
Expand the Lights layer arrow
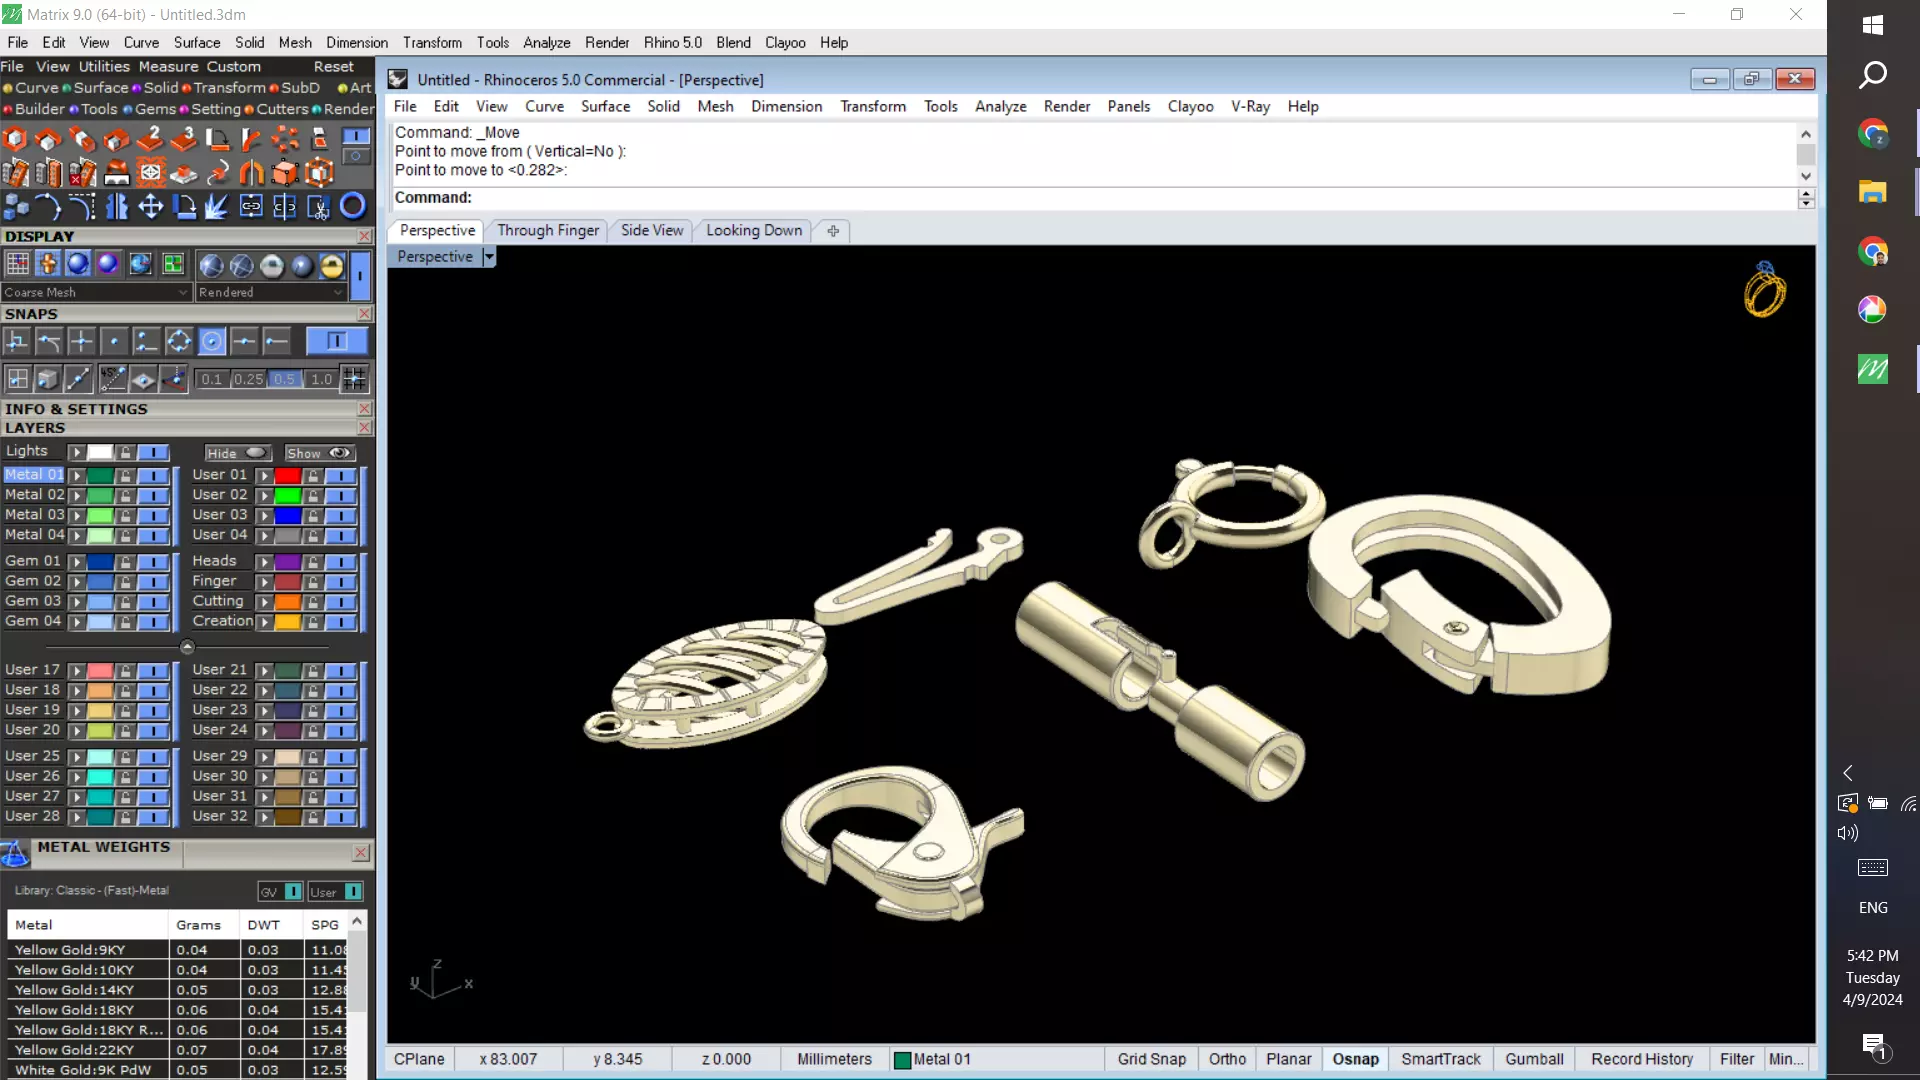point(77,453)
